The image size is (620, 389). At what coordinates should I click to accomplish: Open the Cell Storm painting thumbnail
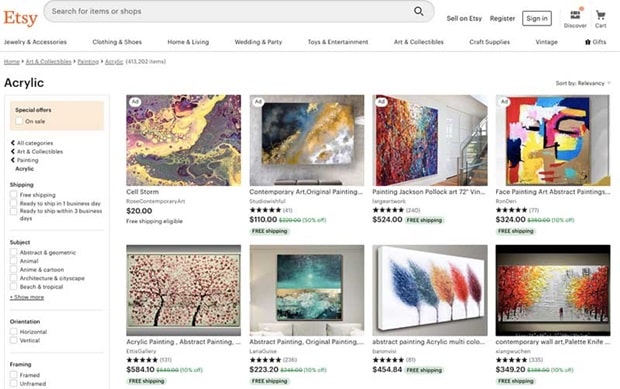click(183, 140)
